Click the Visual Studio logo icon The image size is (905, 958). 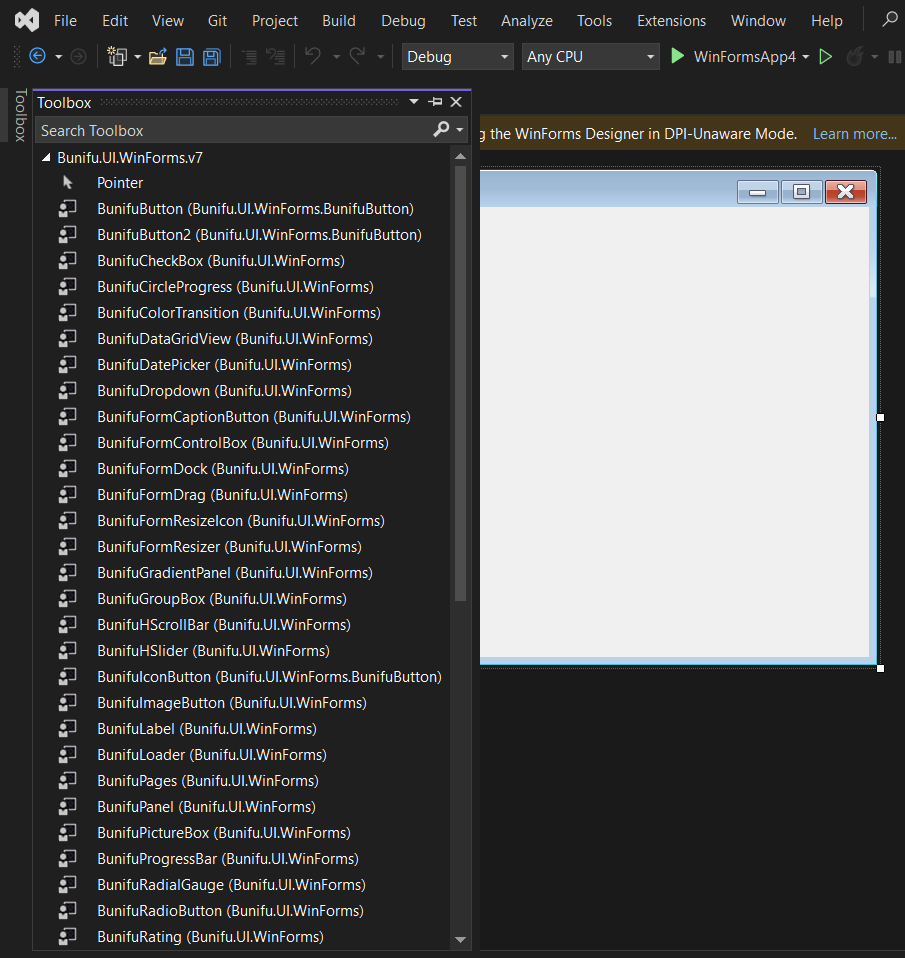tap(26, 20)
